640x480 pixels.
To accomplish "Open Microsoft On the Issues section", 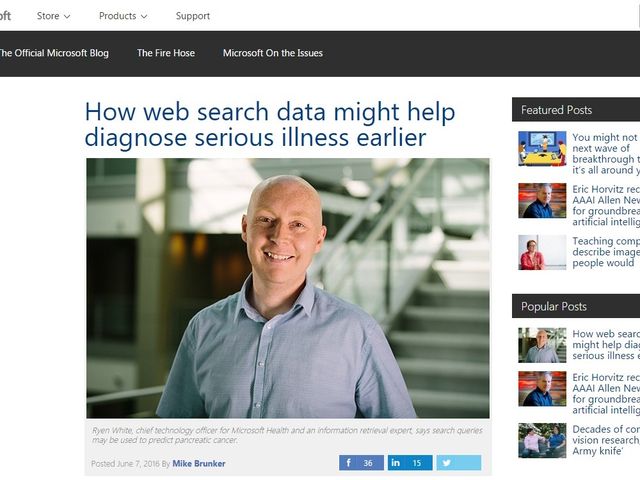I will 273,53.
